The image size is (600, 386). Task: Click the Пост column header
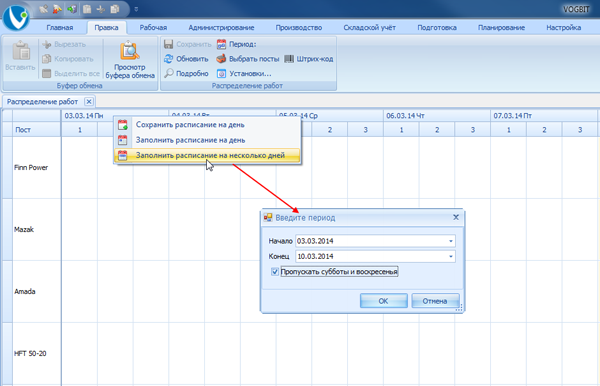pyautogui.click(x=37, y=130)
